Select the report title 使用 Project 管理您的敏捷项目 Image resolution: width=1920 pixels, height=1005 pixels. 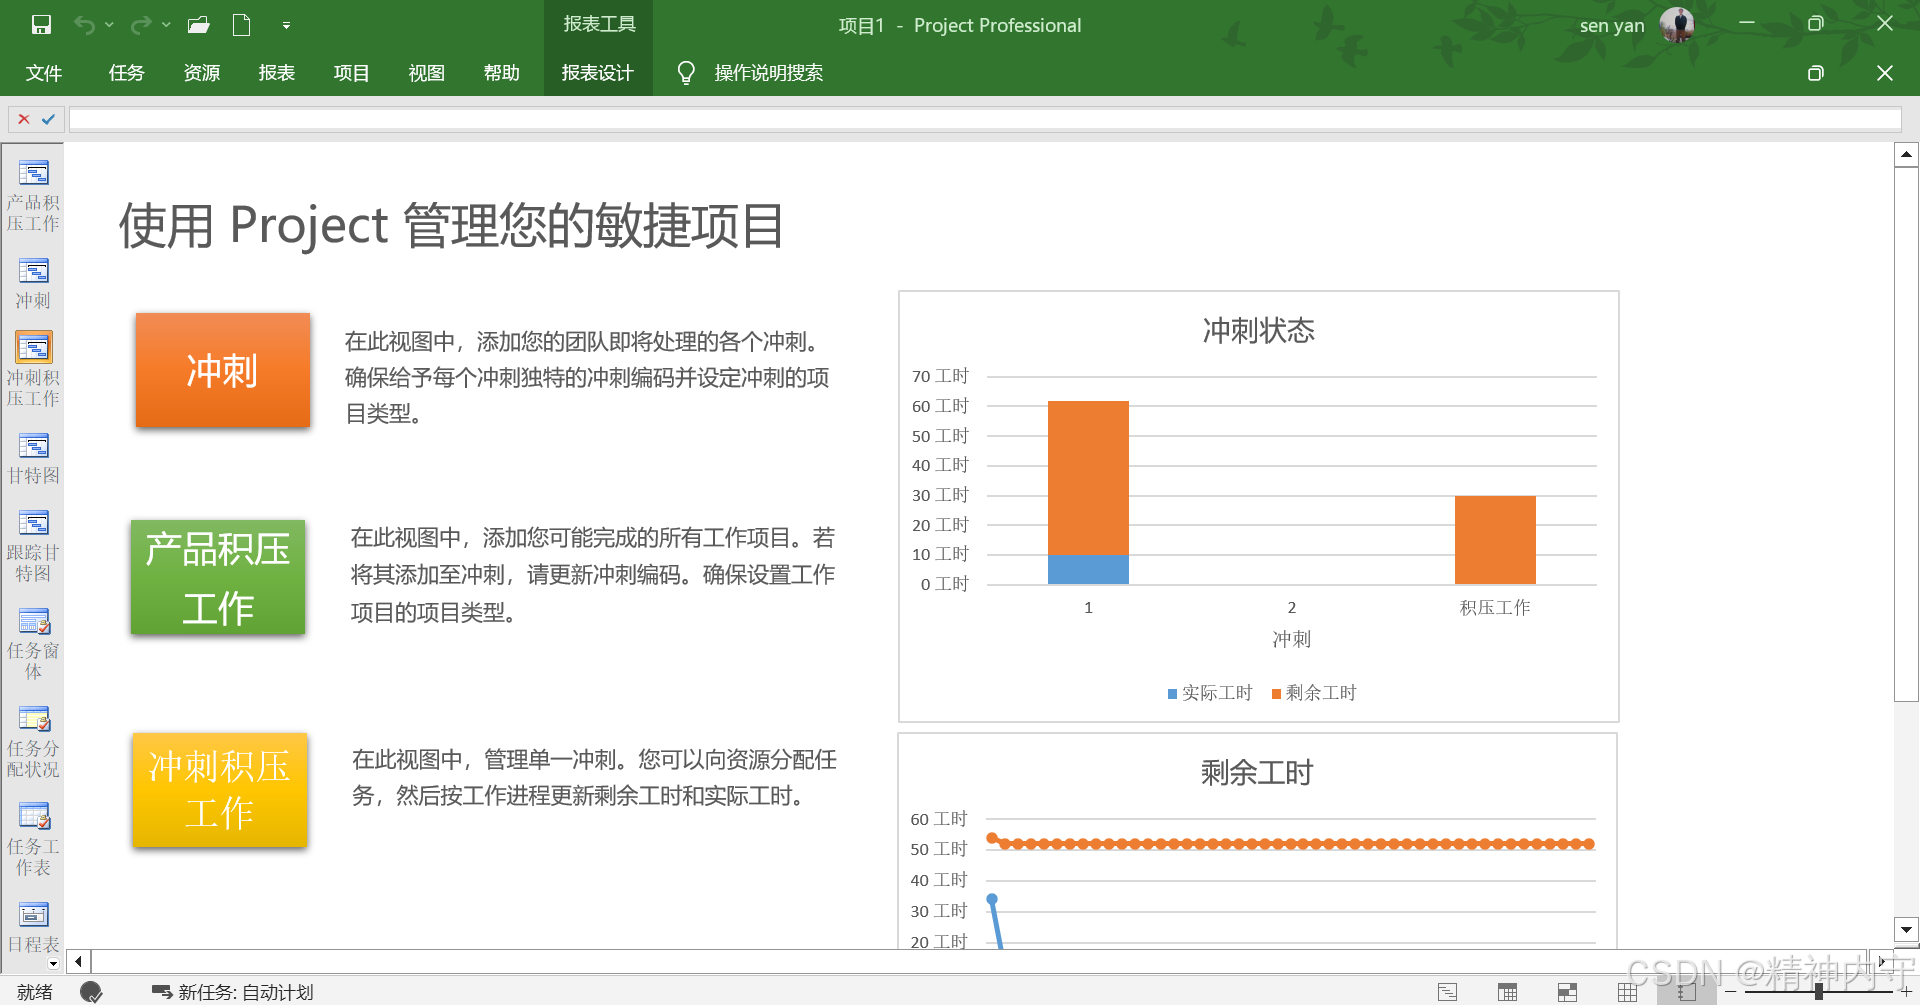point(451,226)
